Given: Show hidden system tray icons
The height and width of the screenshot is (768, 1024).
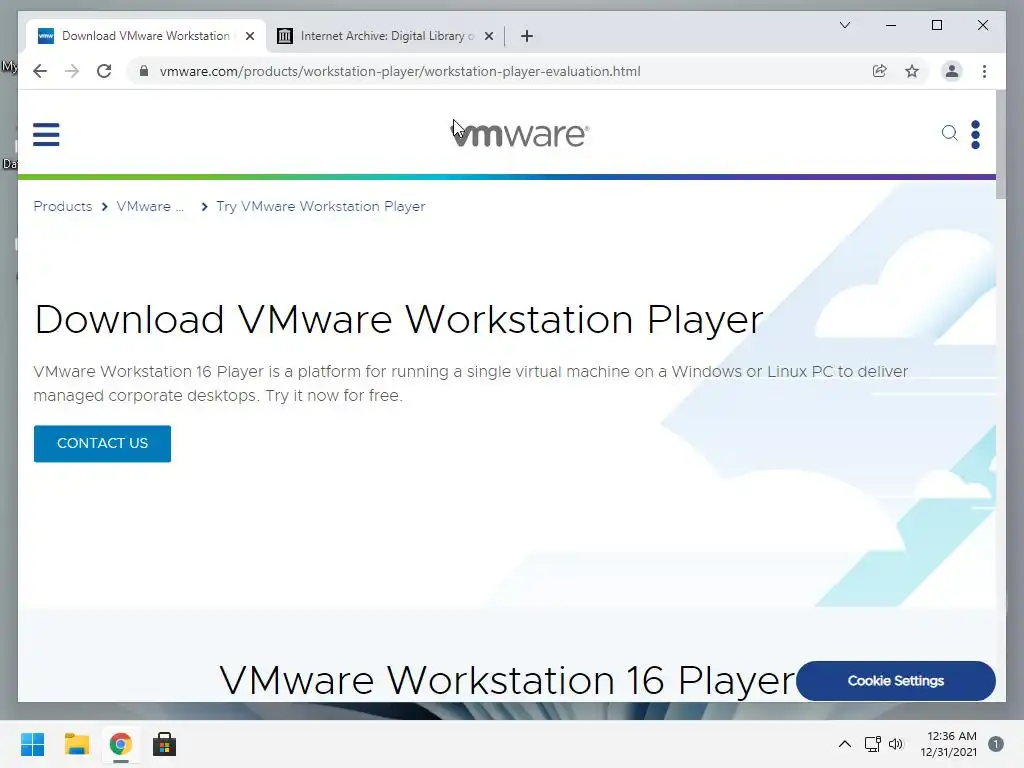Looking at the screenshot, I should click(844, 744).
